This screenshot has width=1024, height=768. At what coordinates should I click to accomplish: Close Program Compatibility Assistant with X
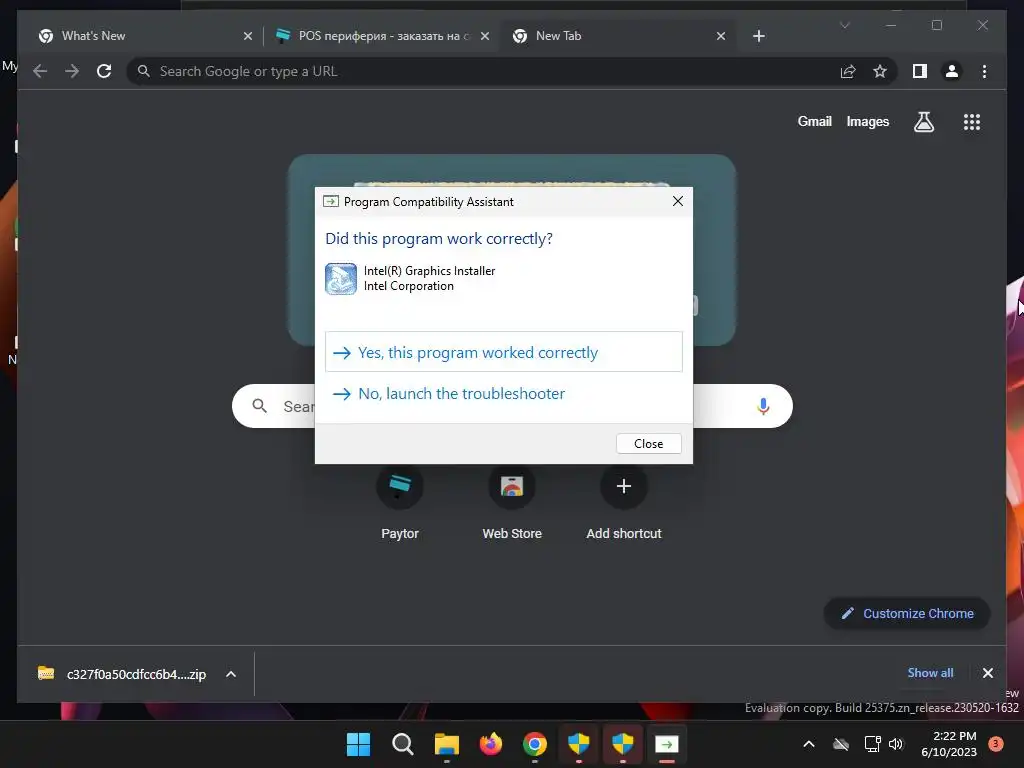pyautogui.click(x=678, y=201)
